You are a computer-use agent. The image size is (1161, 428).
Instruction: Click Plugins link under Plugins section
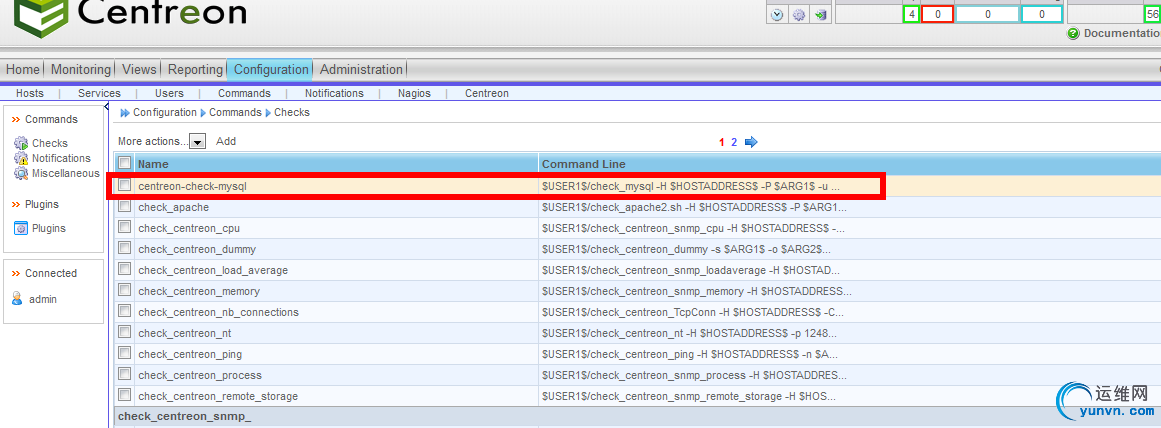click(x=49, y=228)
